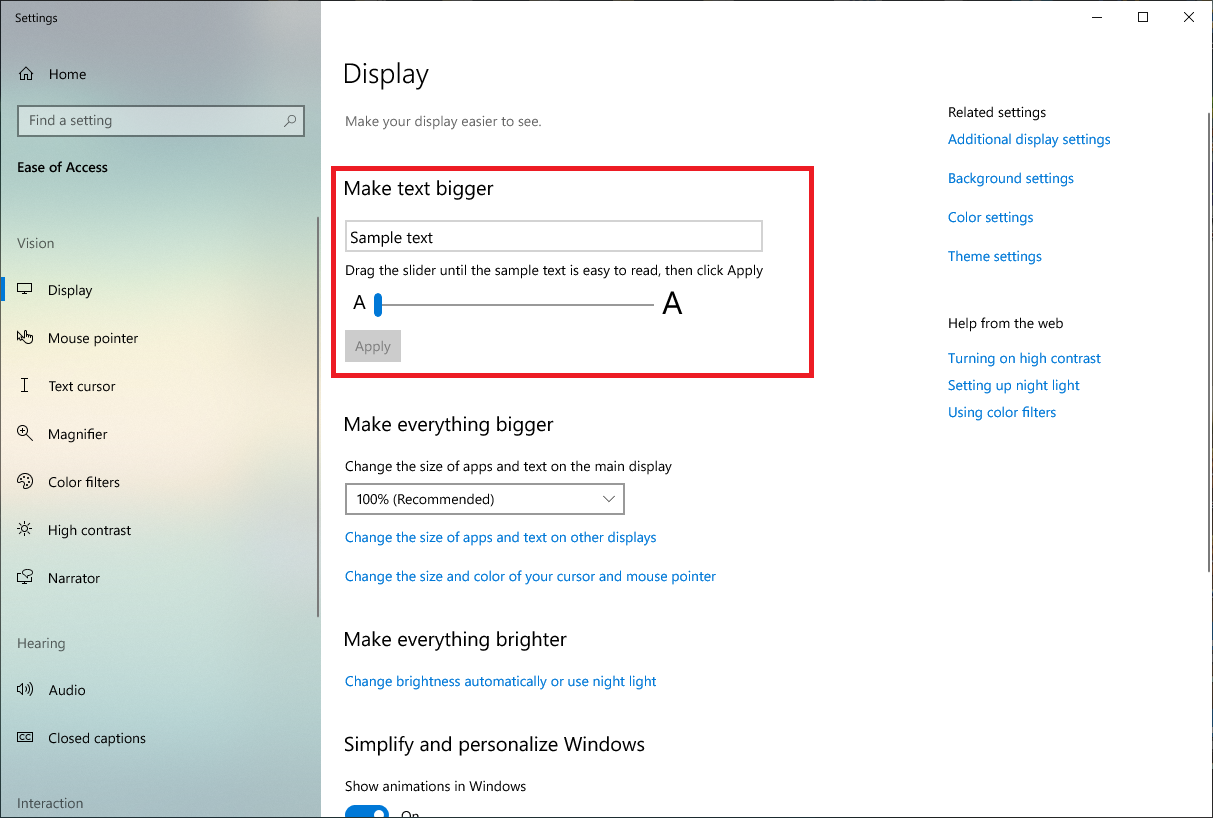The width and height of the screenshot is (1213, 818).
Task: Open Change brightness automatically or use night light
Action: pyautogui.click(x=501, y=681)
